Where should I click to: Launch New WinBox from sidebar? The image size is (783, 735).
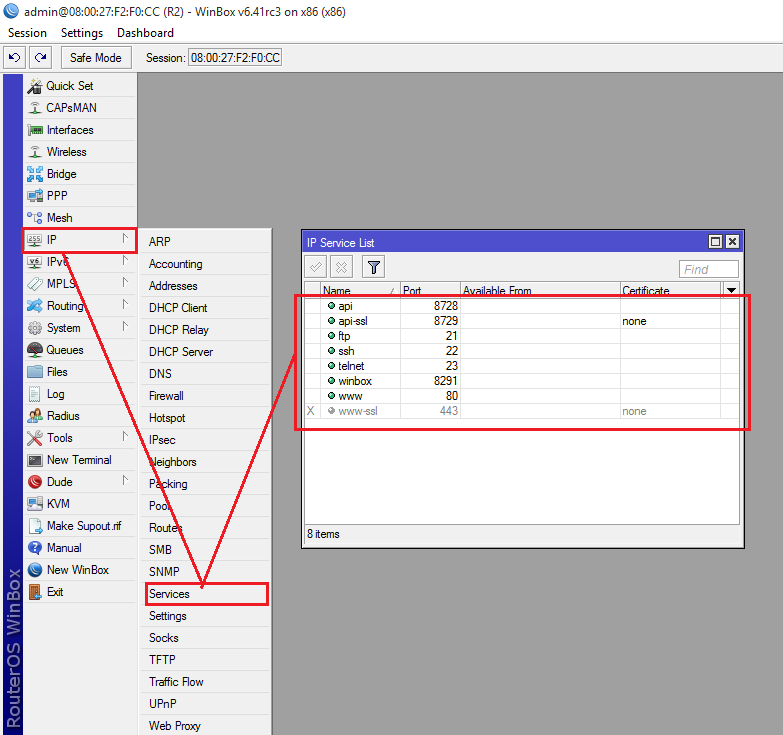pos(80,570)
